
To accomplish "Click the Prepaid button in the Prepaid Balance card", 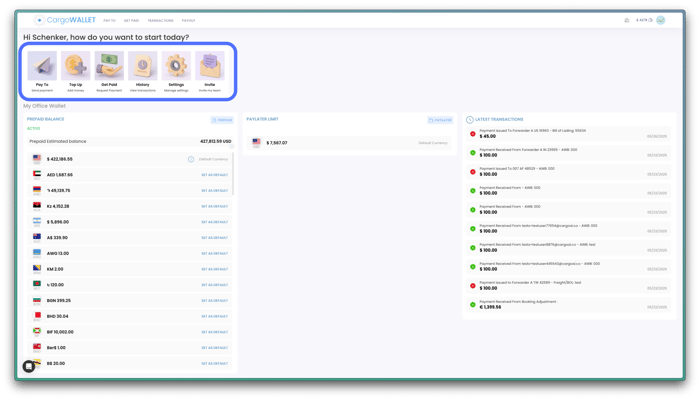I will [x=222, y=120].
